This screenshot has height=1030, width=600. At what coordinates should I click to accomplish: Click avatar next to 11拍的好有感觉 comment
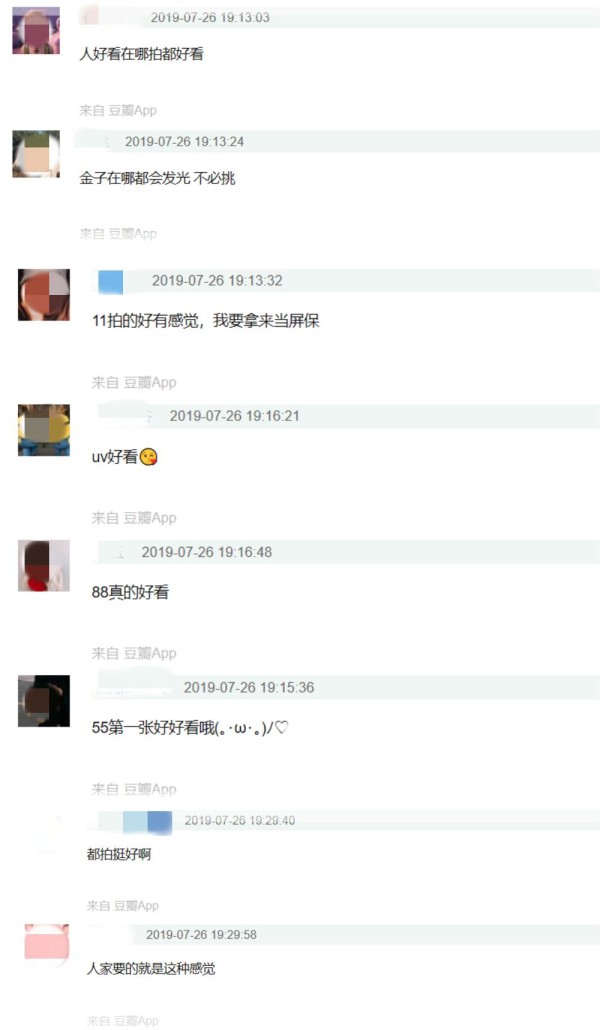[43, 295]
